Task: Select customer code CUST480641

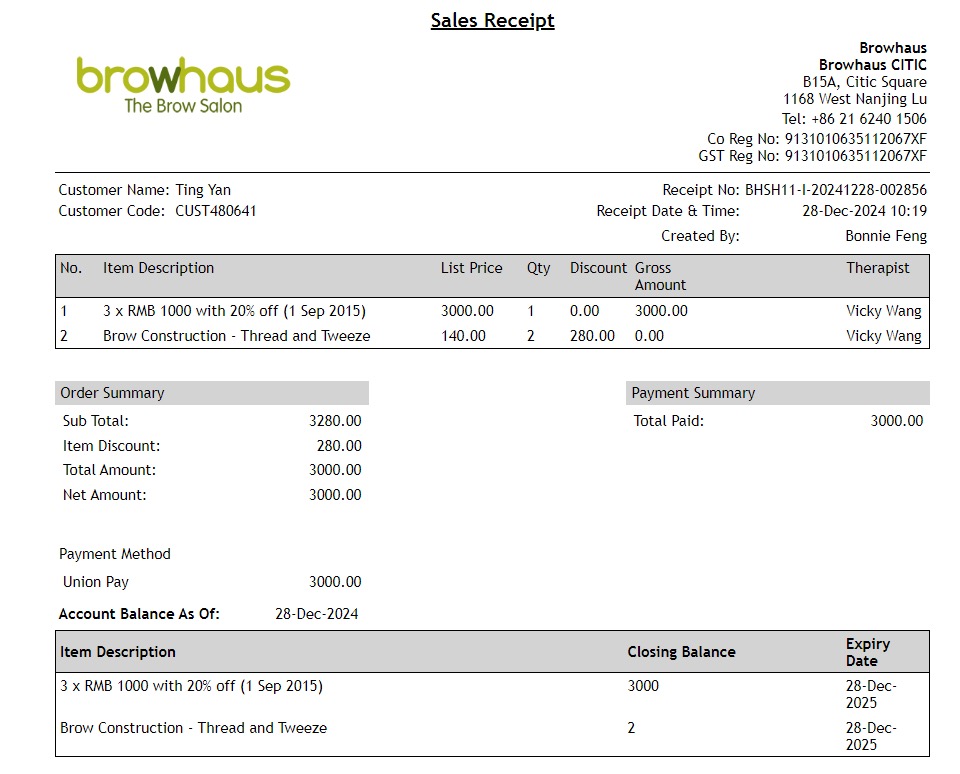Action: coord(216,211)
